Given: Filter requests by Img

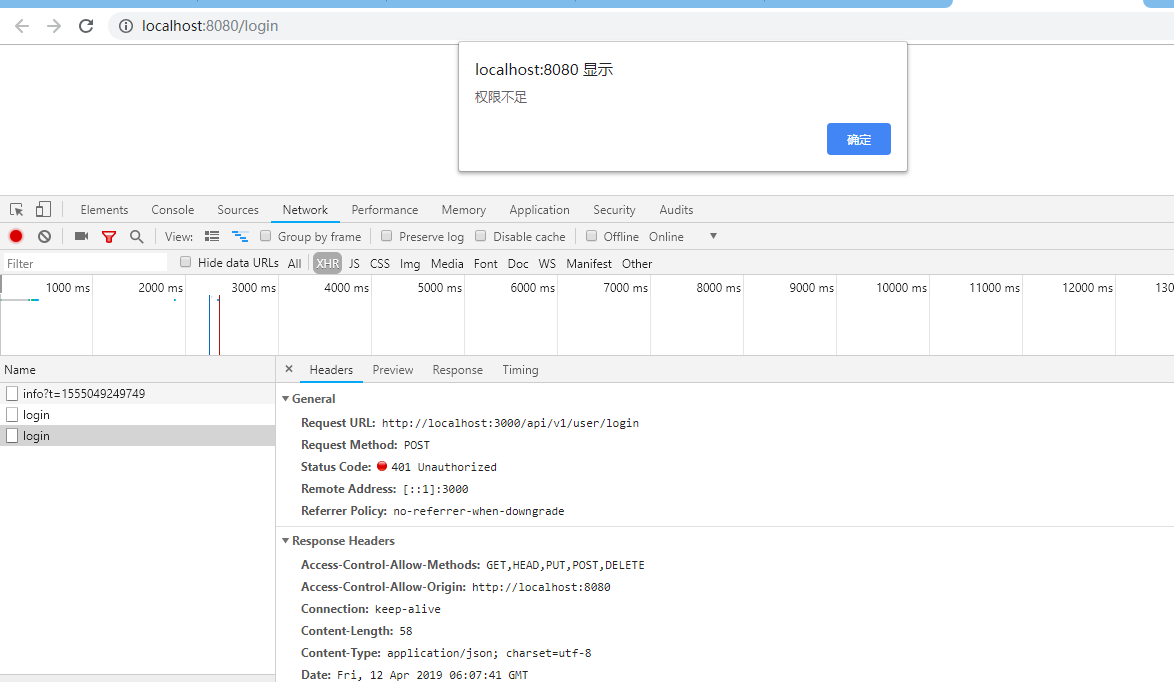Looking at the screenshot, I should coord(410,264).
